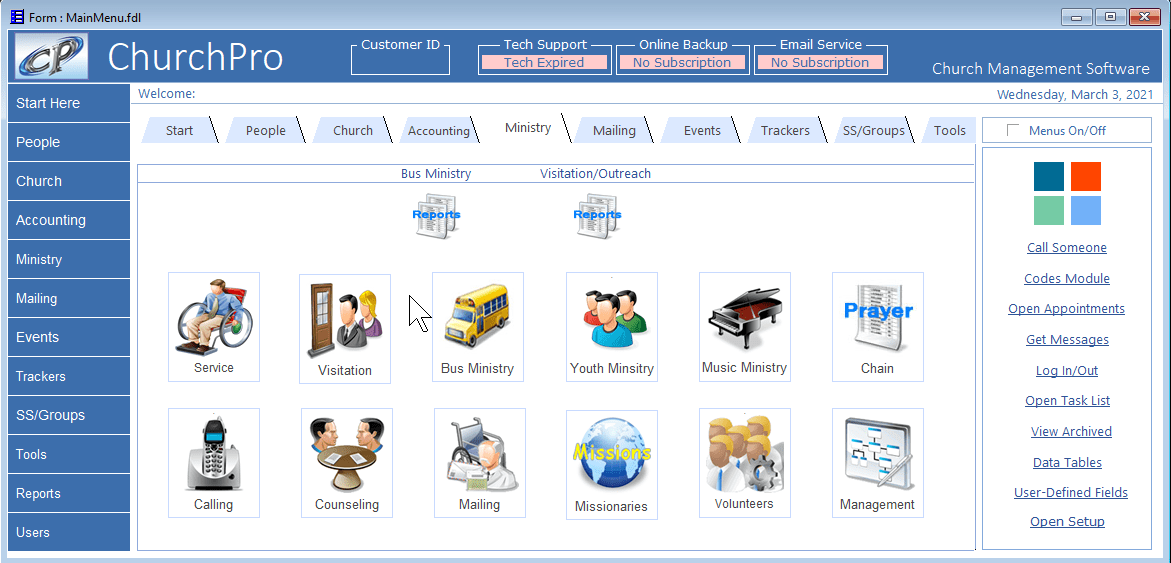Open the Counseling round table icon

point(347,462)
